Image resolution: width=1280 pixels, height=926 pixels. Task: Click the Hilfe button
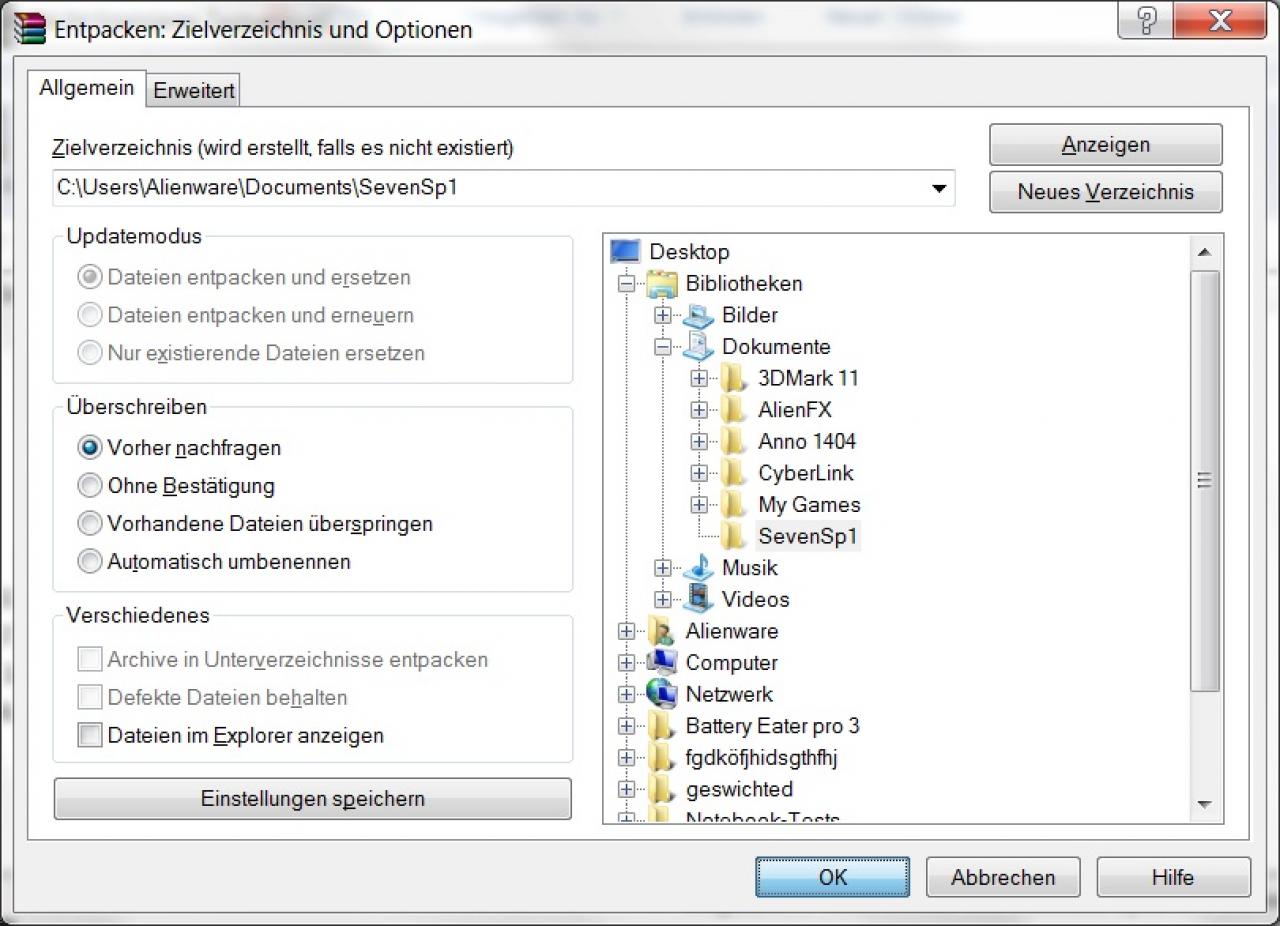[x=1173, y=877]
